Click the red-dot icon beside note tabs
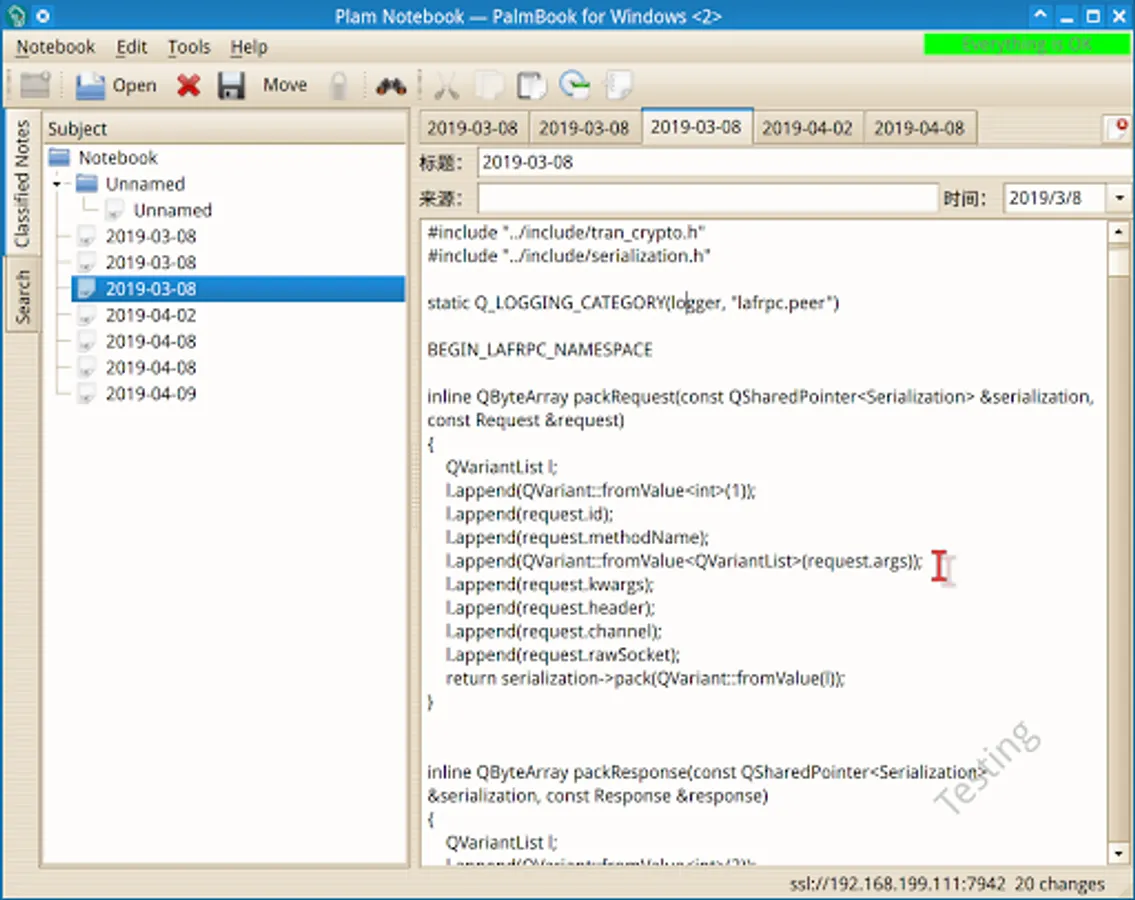The image size is (1135, 900). click(1118, 128)
